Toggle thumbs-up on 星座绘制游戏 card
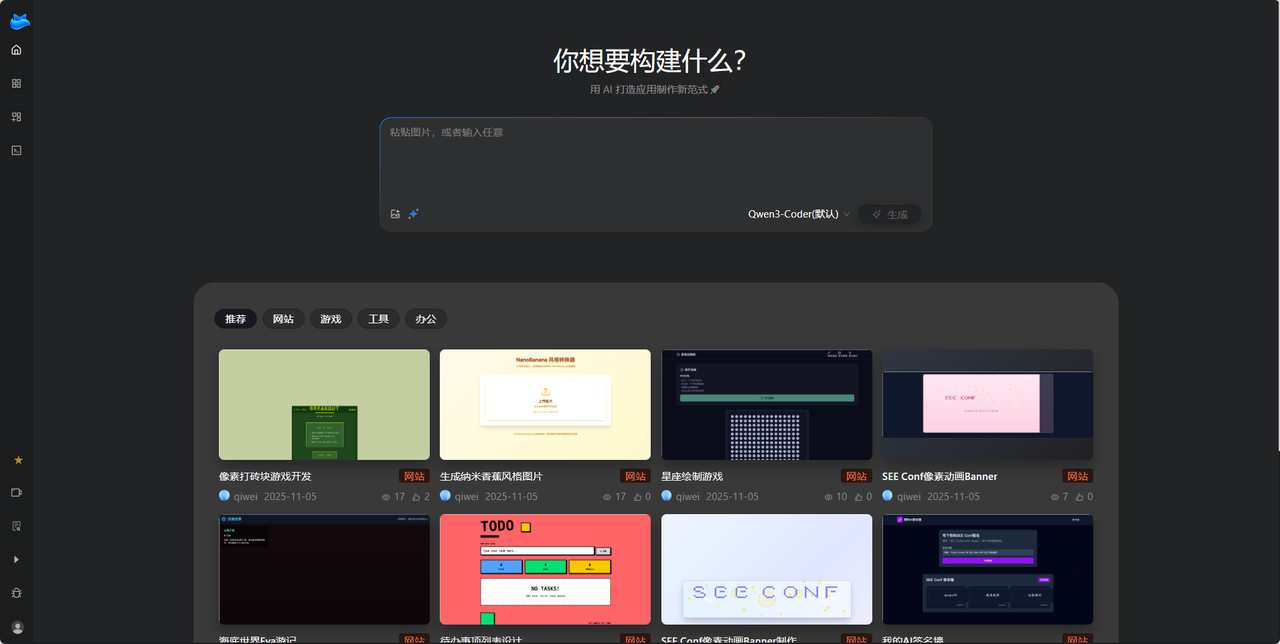This screenshot has height=644, width=1280. pos(858,497)
